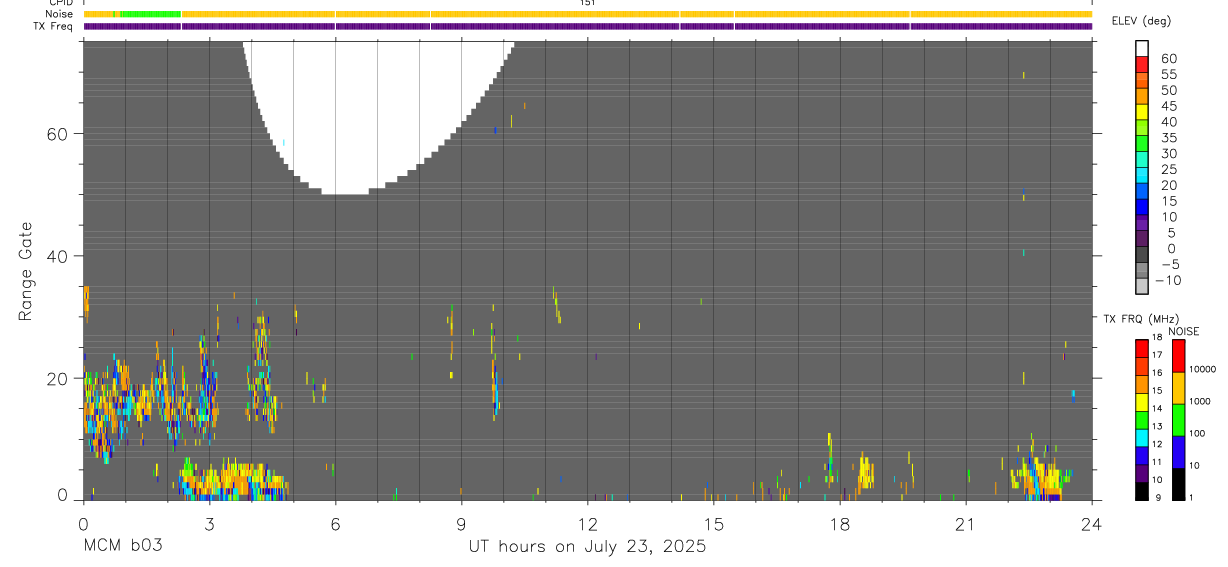Image resolution: width=1228 pixels, height=567 pixels.
Task: Click the '45' label on elevation scale
Action: [1168, 106]
